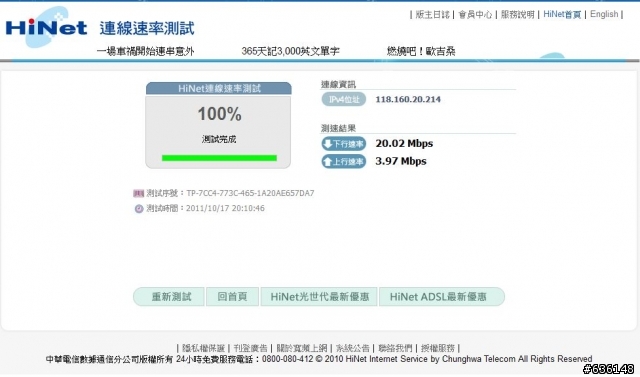The width and height of the screenshot is (640, 377).
Task: Open 服務說明 in the top menu
Action: [518, 15]
